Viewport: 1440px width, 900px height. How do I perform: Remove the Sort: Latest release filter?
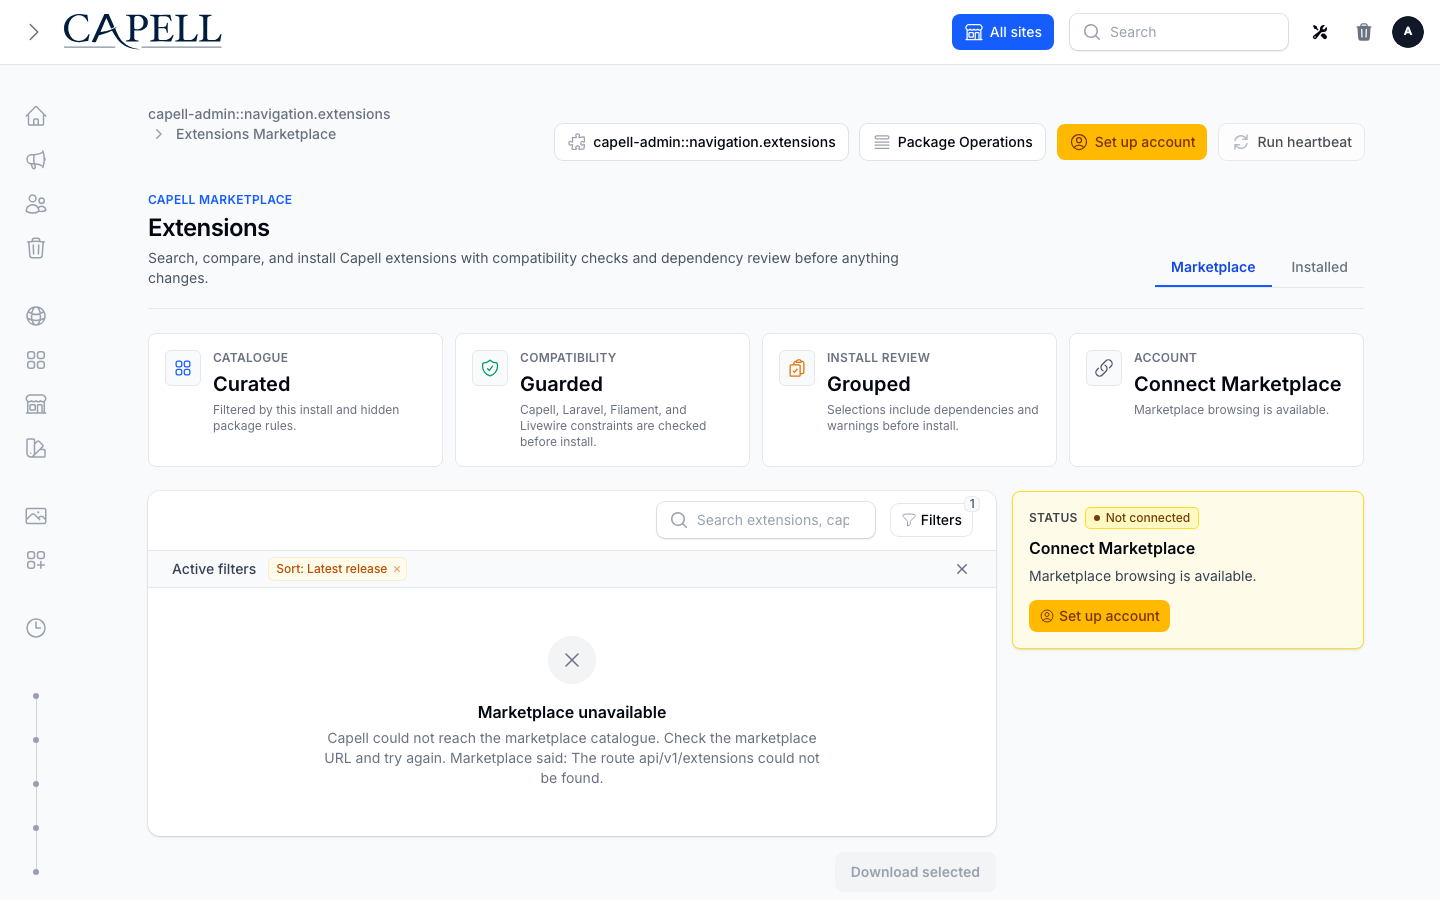tap(397, 569)
